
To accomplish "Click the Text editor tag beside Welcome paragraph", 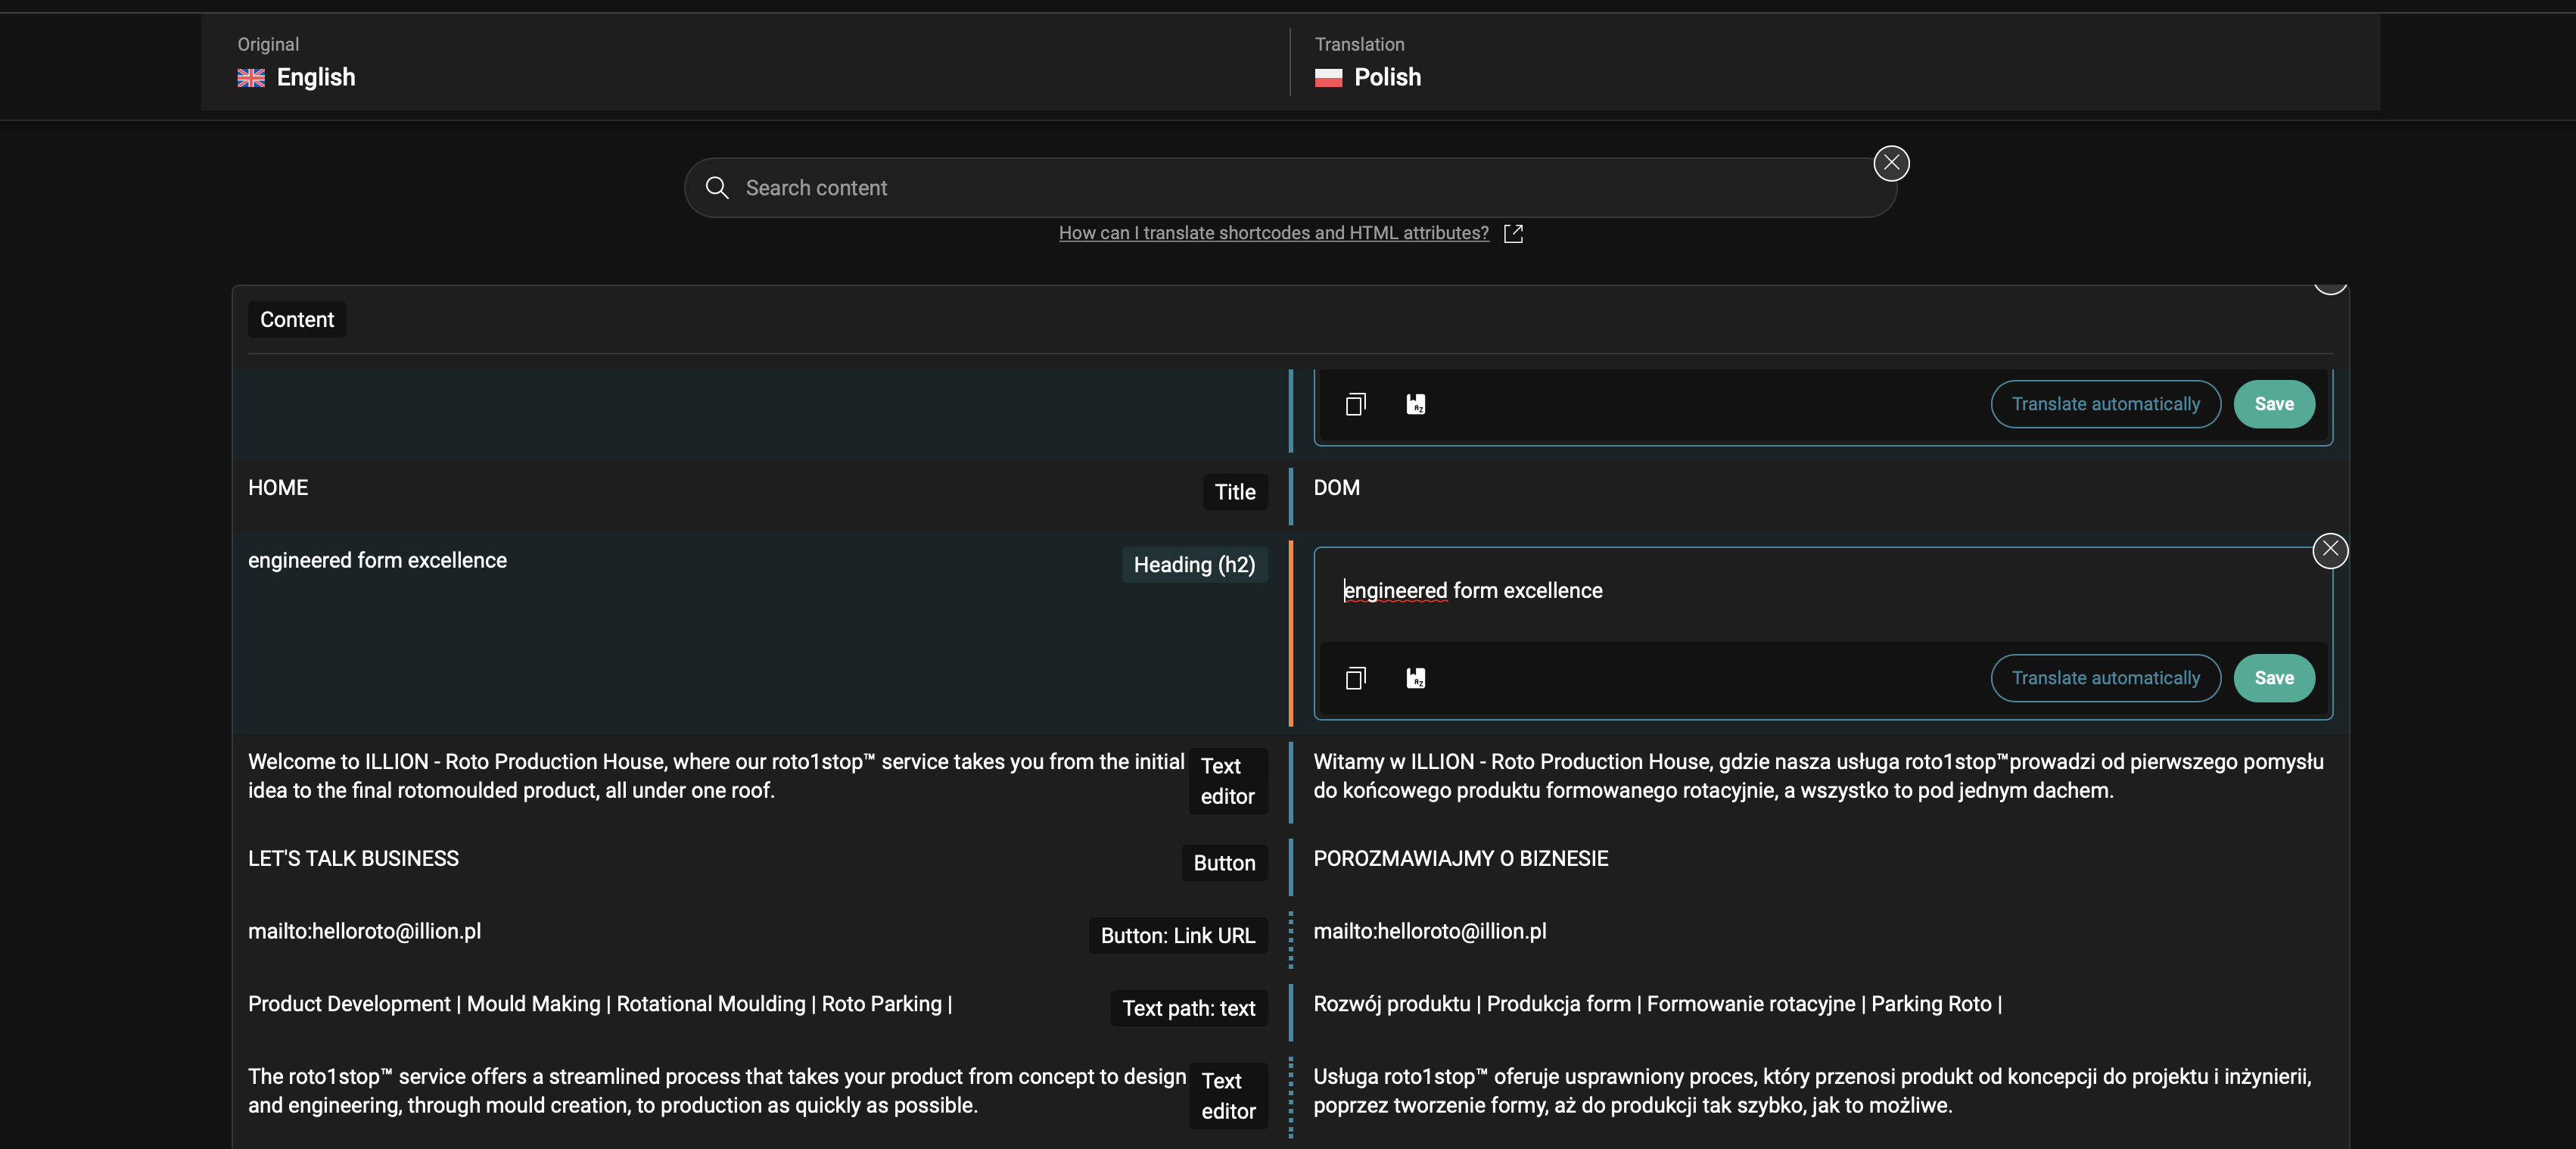I will coord(1227,781).
